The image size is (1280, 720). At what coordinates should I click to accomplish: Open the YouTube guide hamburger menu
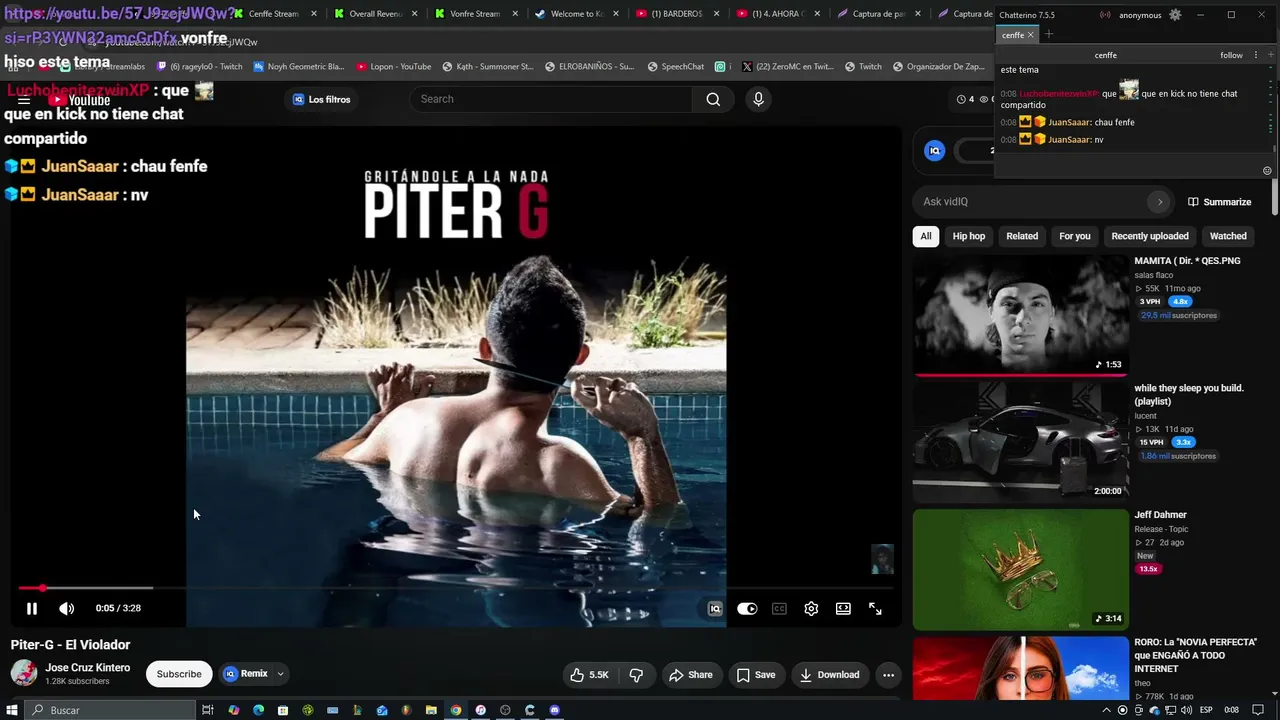tap(24, 100)
